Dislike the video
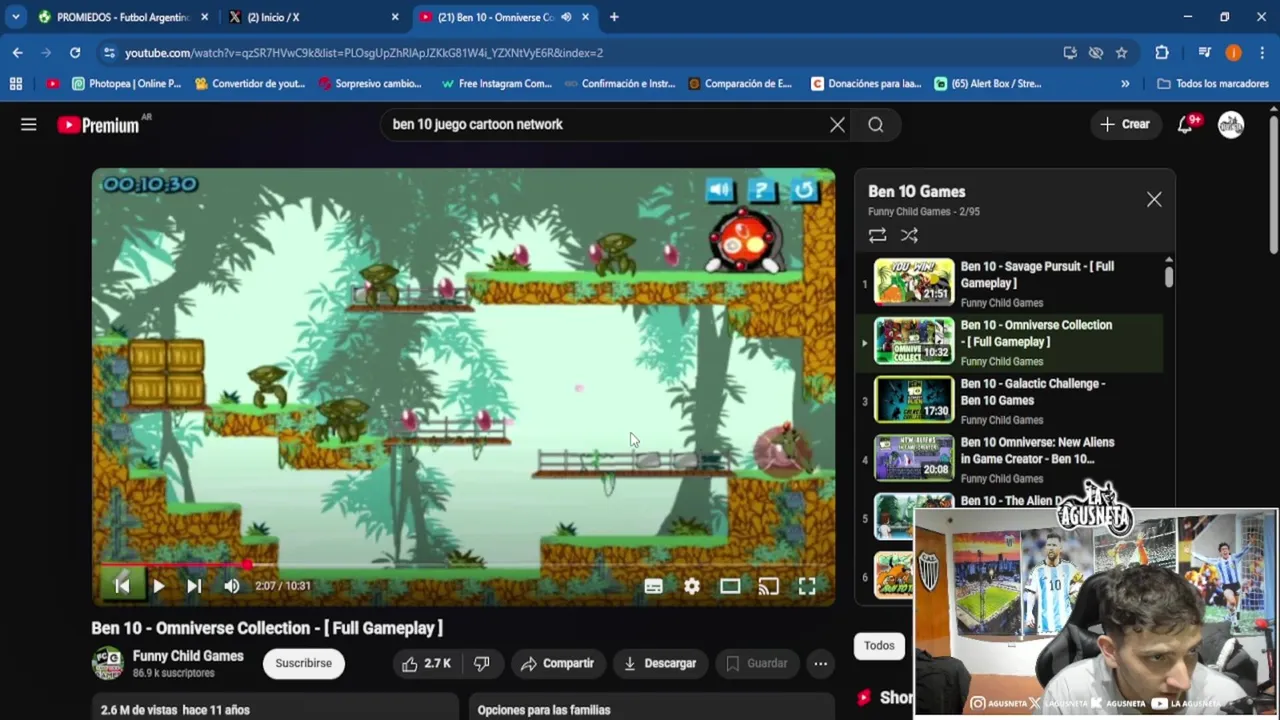The width and height of the screenshot is (1280, 720). [x=482, y=663]
